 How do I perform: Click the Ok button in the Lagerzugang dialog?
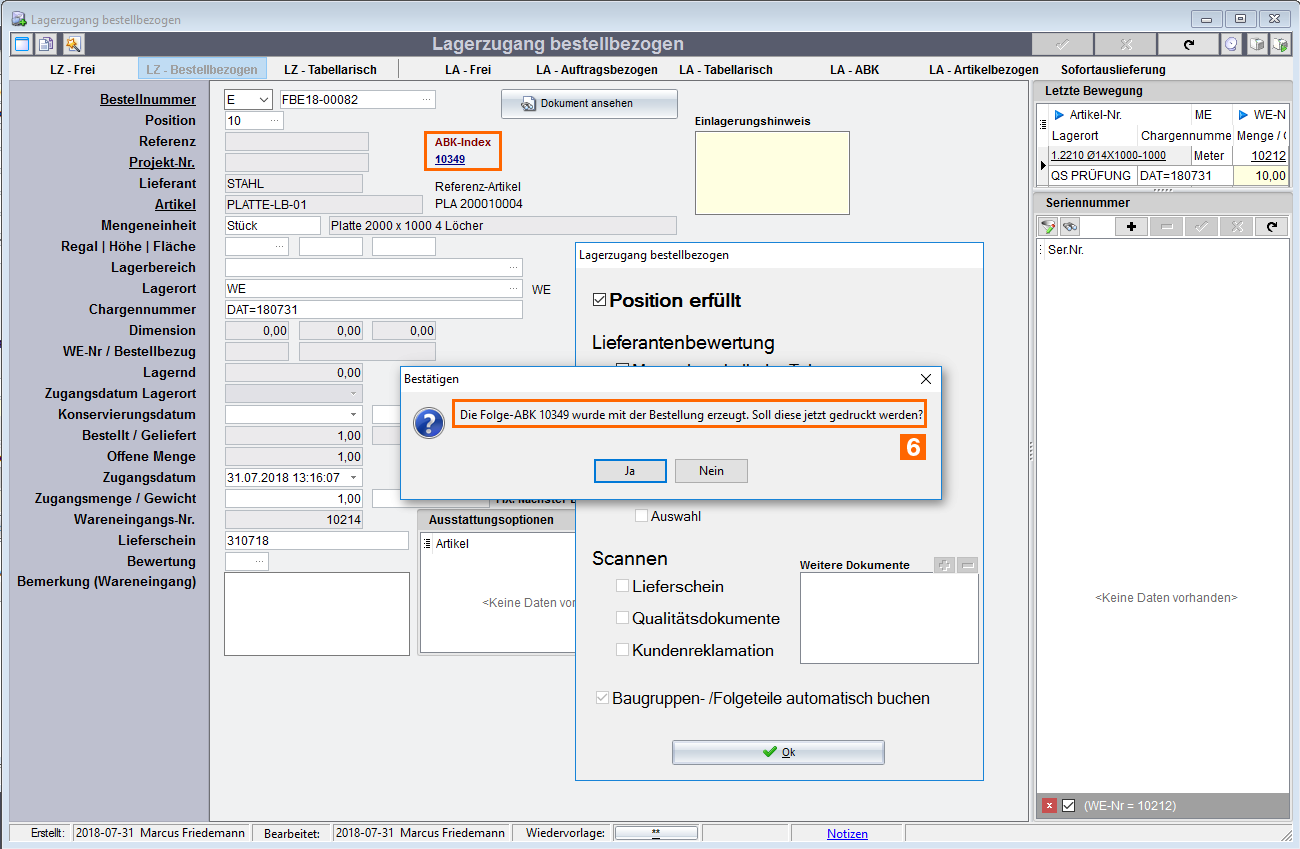pos(778,752)
